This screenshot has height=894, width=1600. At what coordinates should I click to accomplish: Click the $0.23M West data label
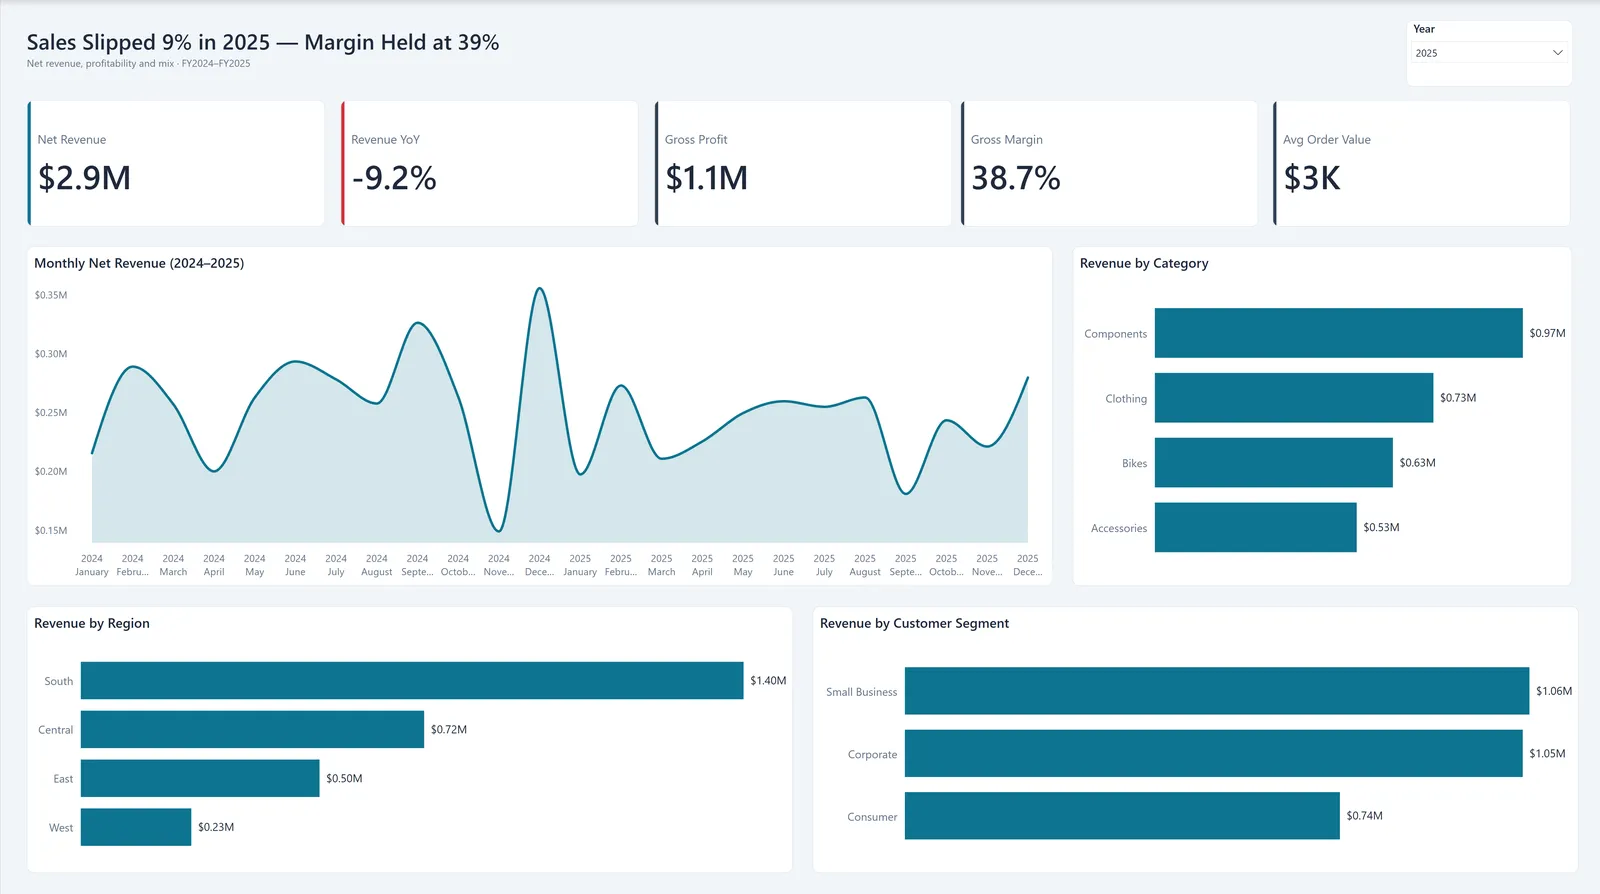(216, 827)
